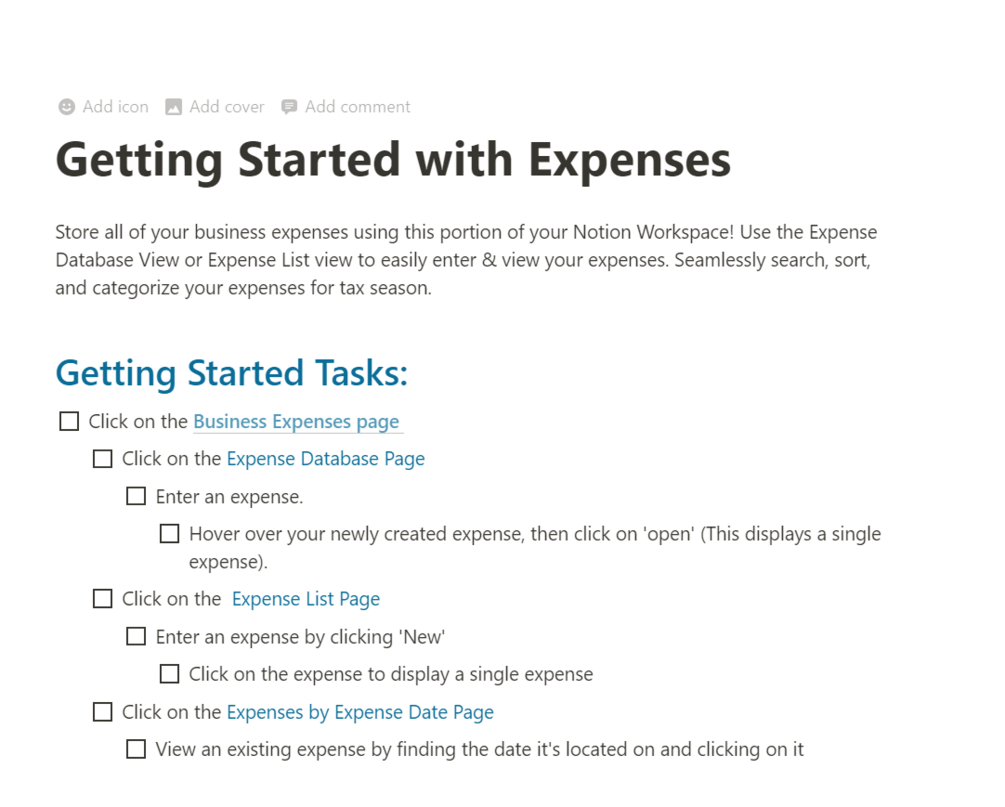Place the cursor in the intro description paragraph
This screenshot has width=1005, height=807.
point(465,261)
